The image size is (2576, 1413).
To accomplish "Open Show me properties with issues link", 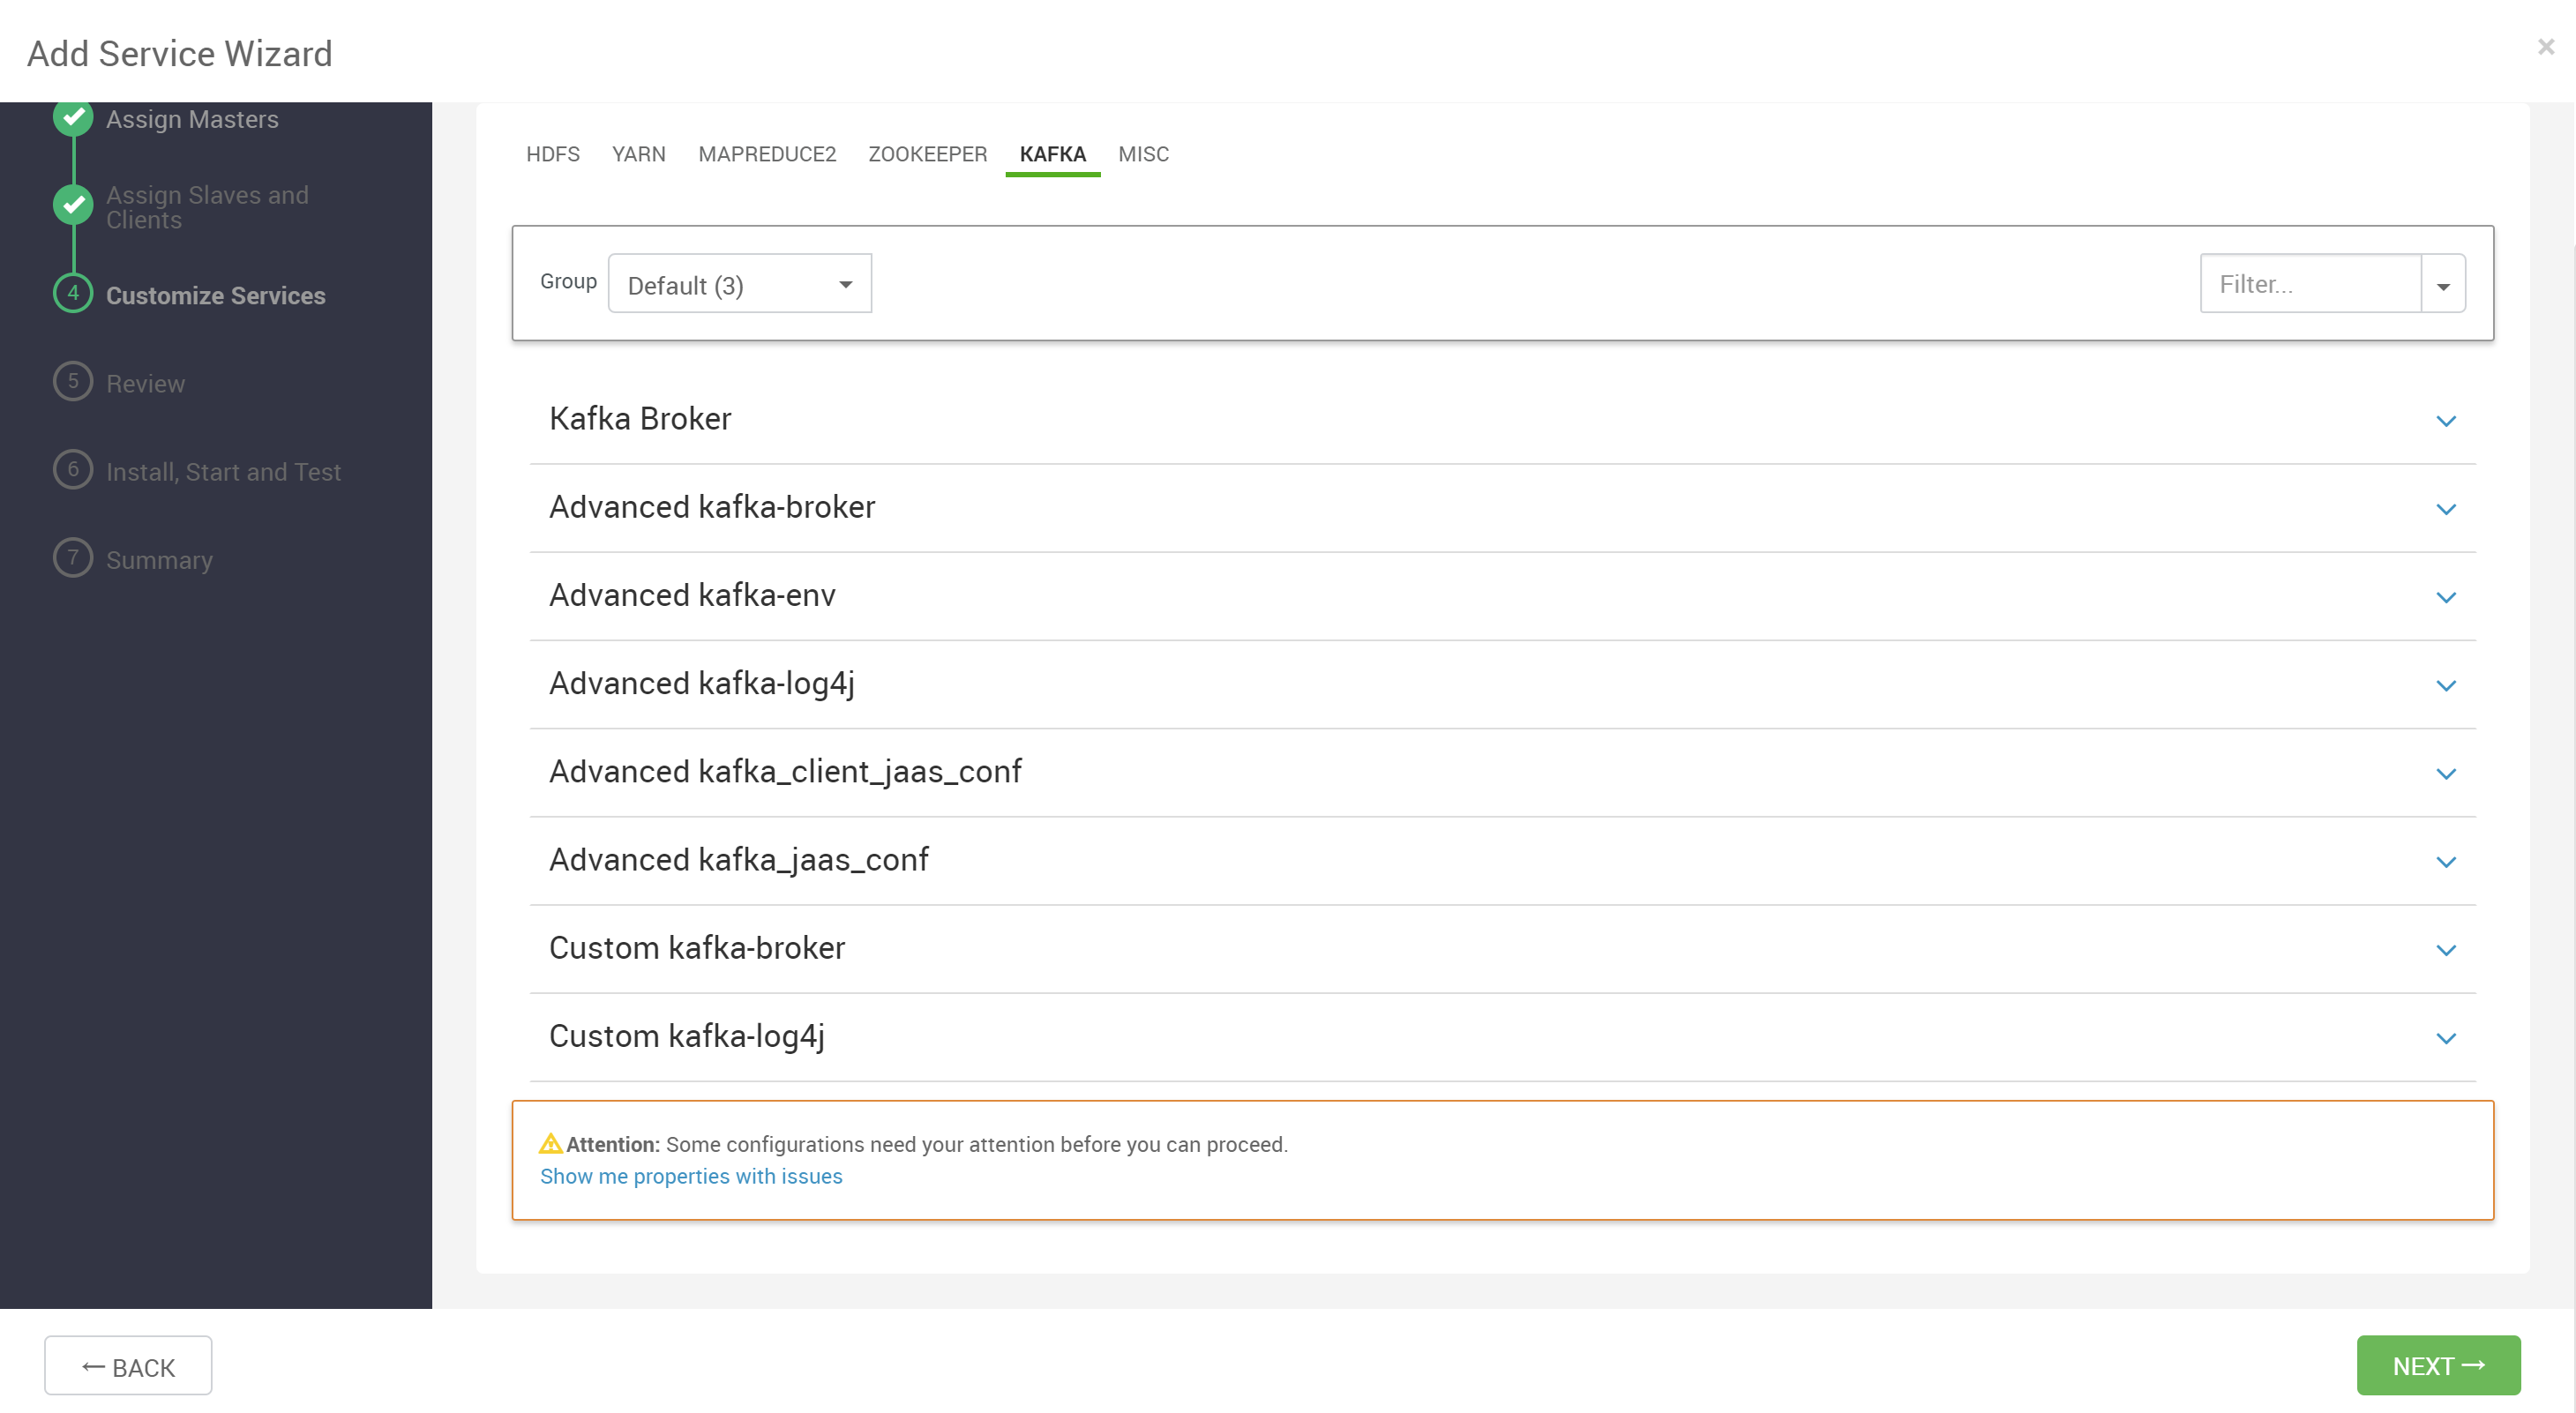I will [691, 1176].
